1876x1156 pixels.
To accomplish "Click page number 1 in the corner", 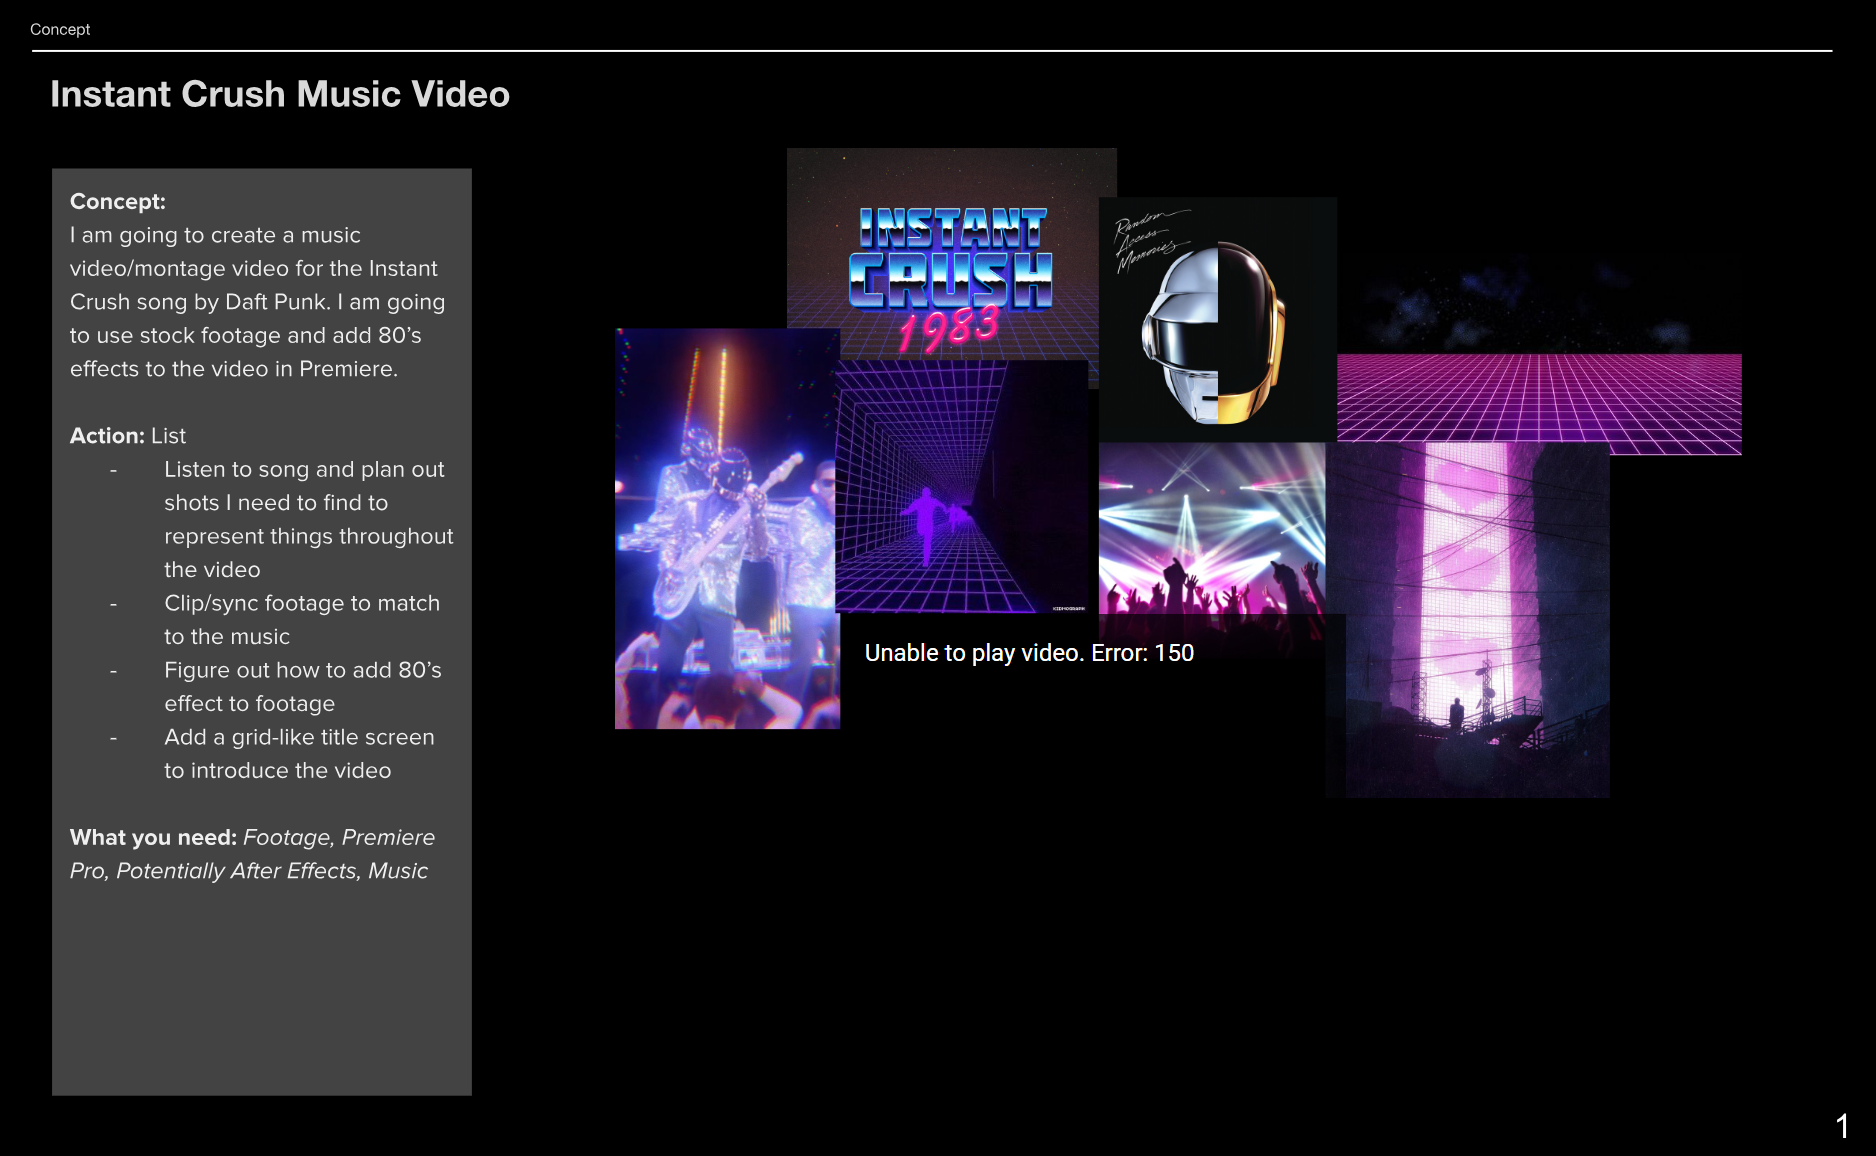I will 1842,1126.
